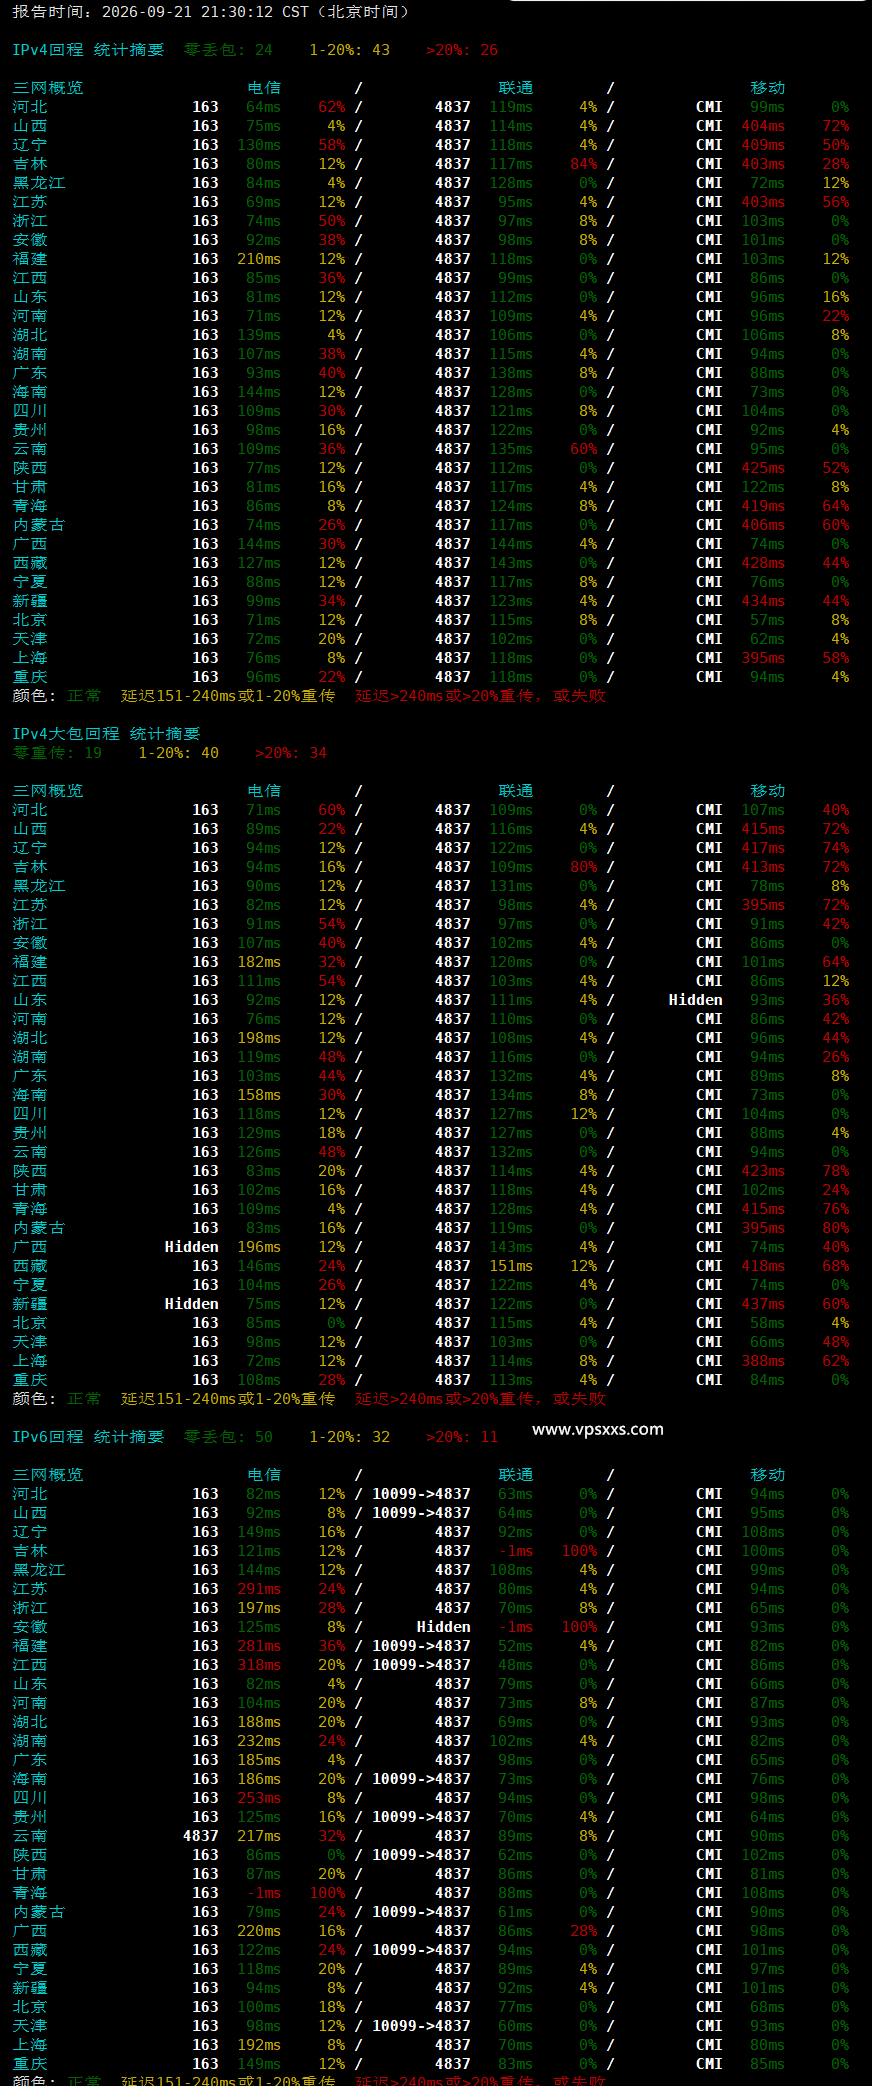872x2086 pixels.
Task: Click 437ms 移动 latency in IPv4大包回程 新疆 row
Action: pyautogui.click(x=763, y=1304)
